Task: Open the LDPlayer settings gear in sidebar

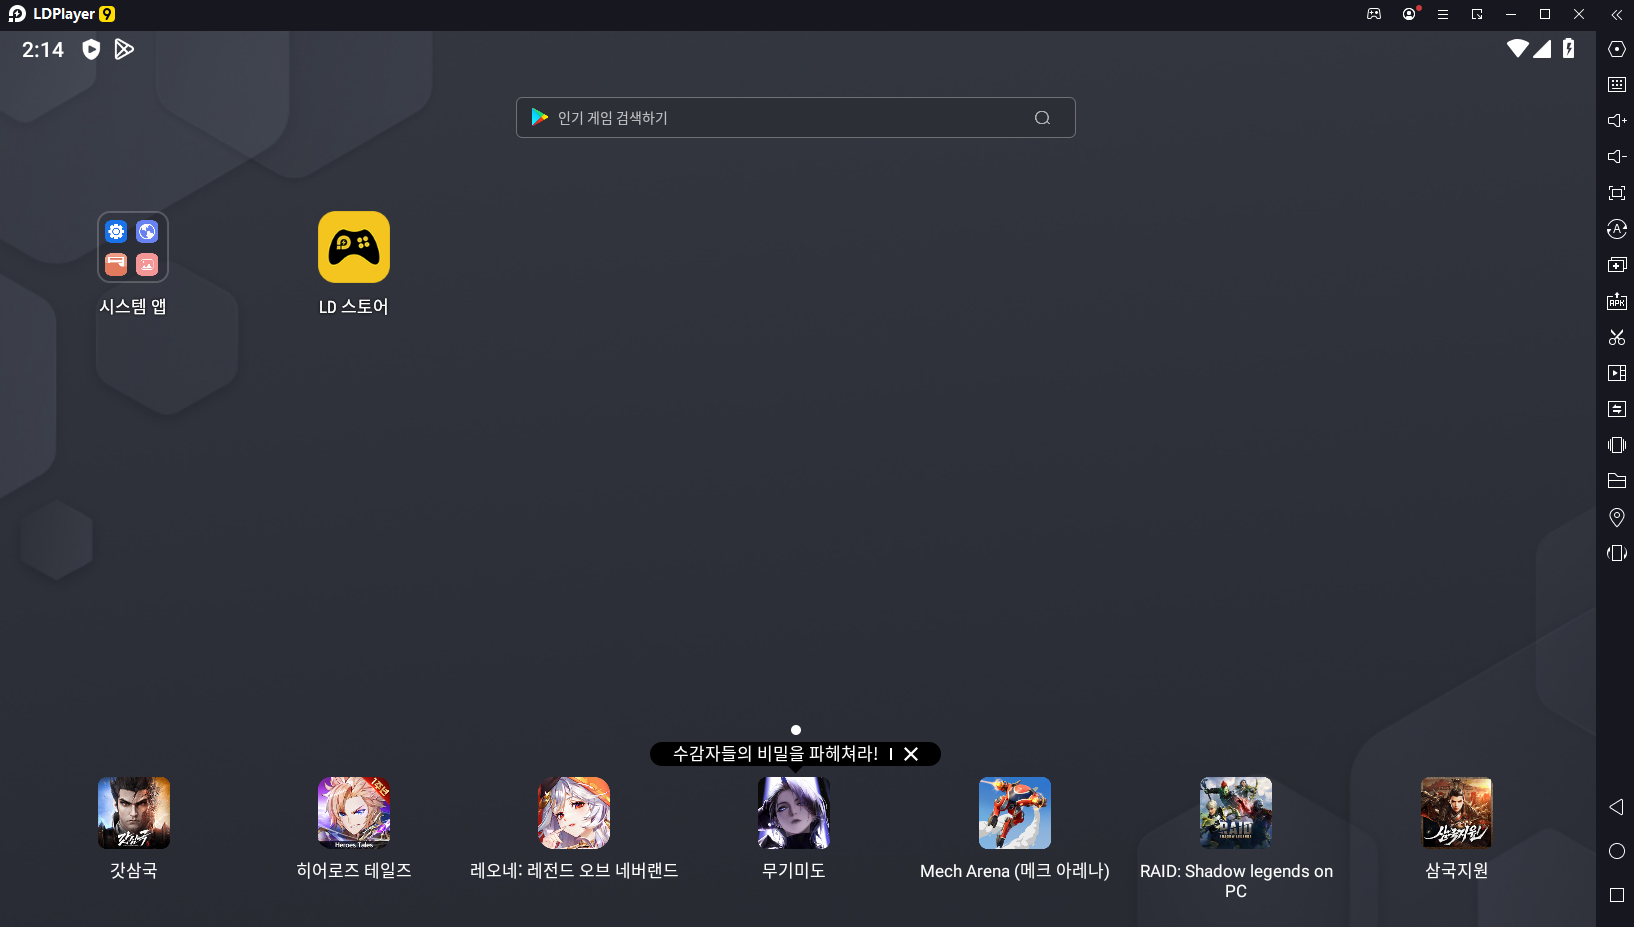Action: 1616,49
